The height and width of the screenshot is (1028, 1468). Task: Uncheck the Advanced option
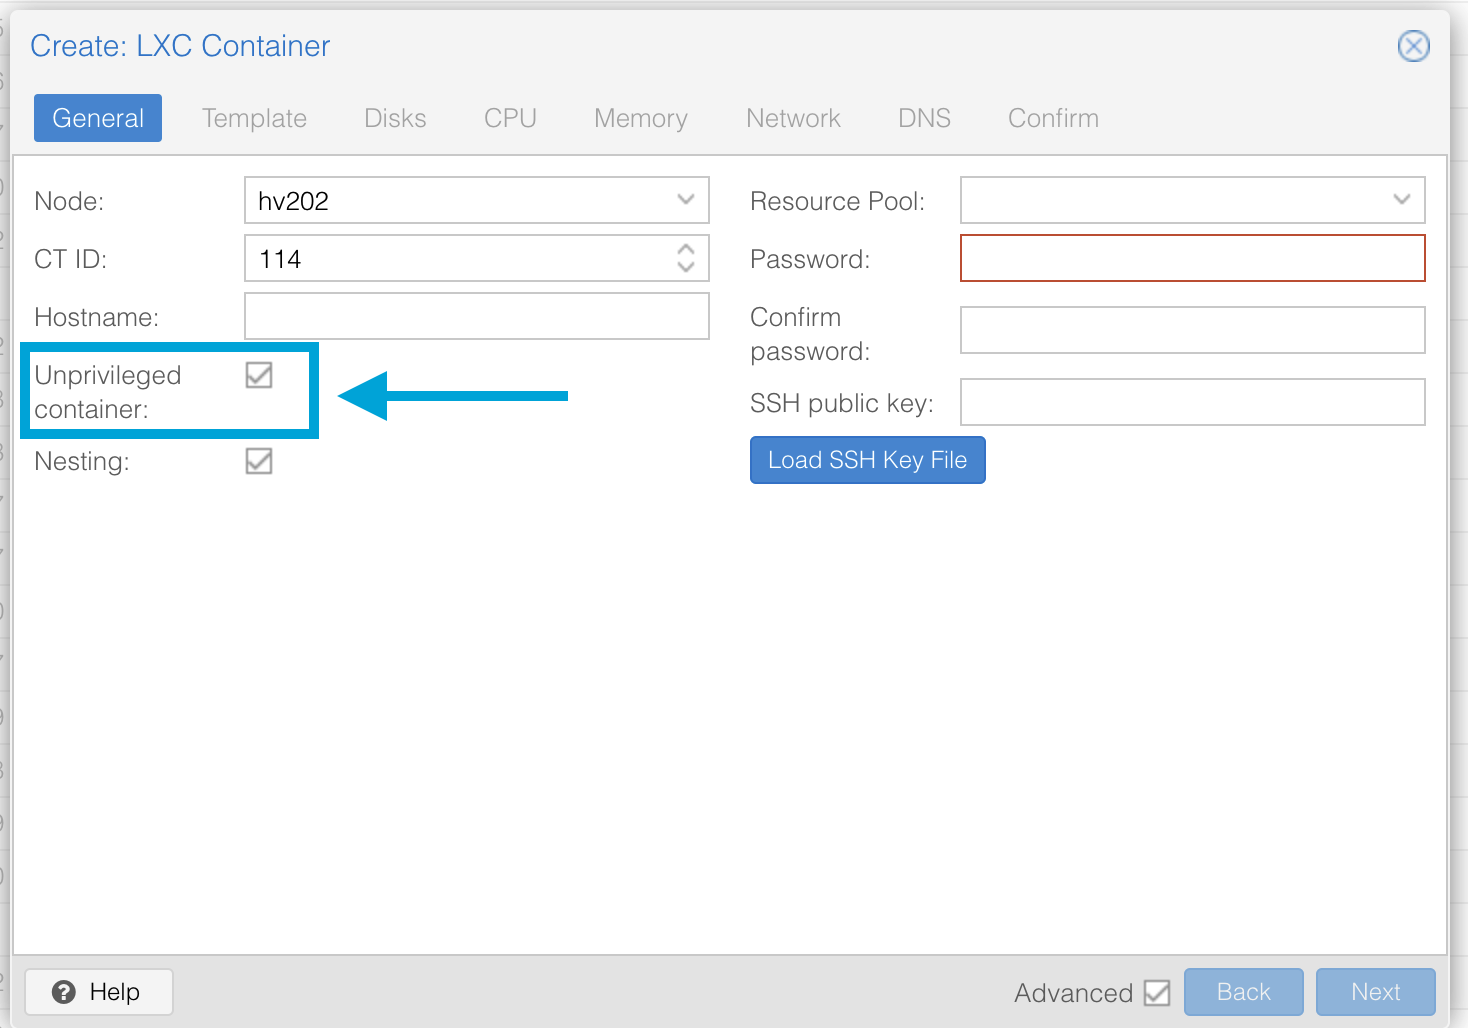[x=1158, y=992]
